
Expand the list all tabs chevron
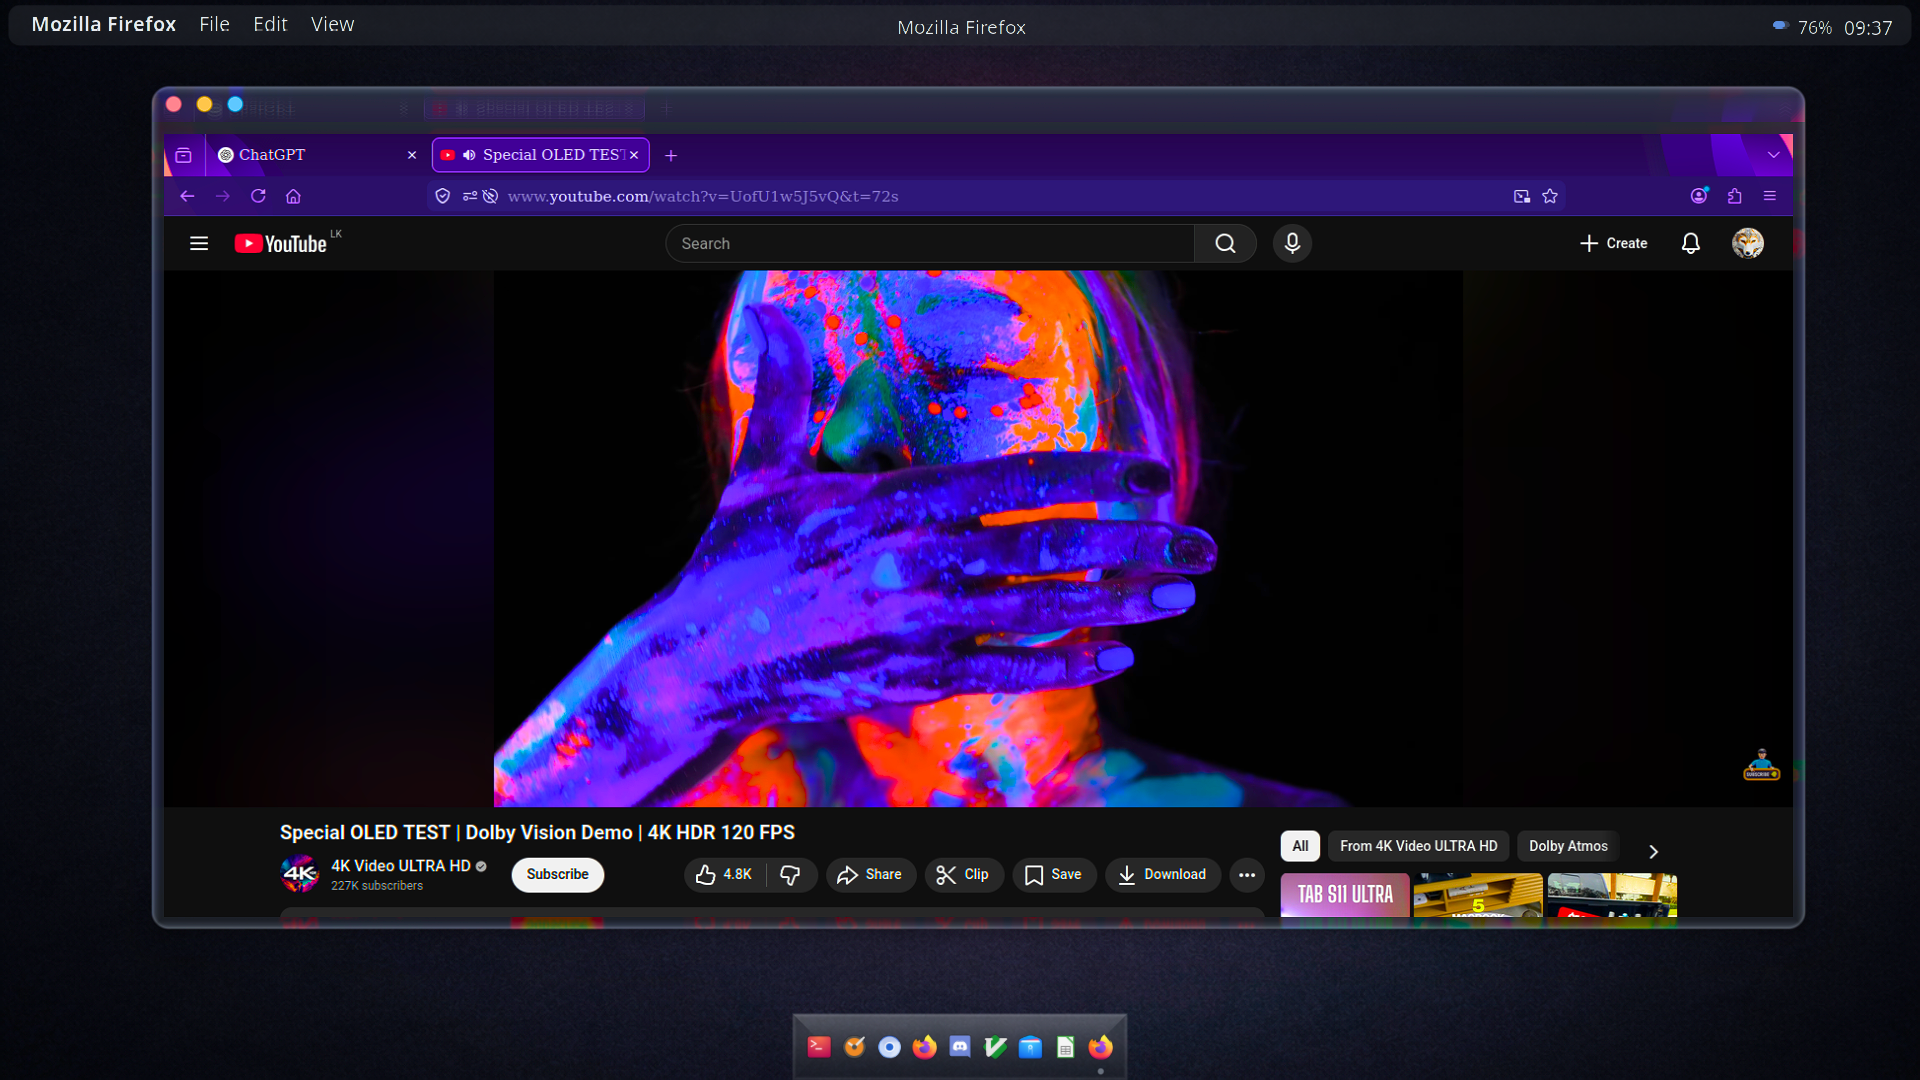pyautogui.click(x=1773, y=155)
